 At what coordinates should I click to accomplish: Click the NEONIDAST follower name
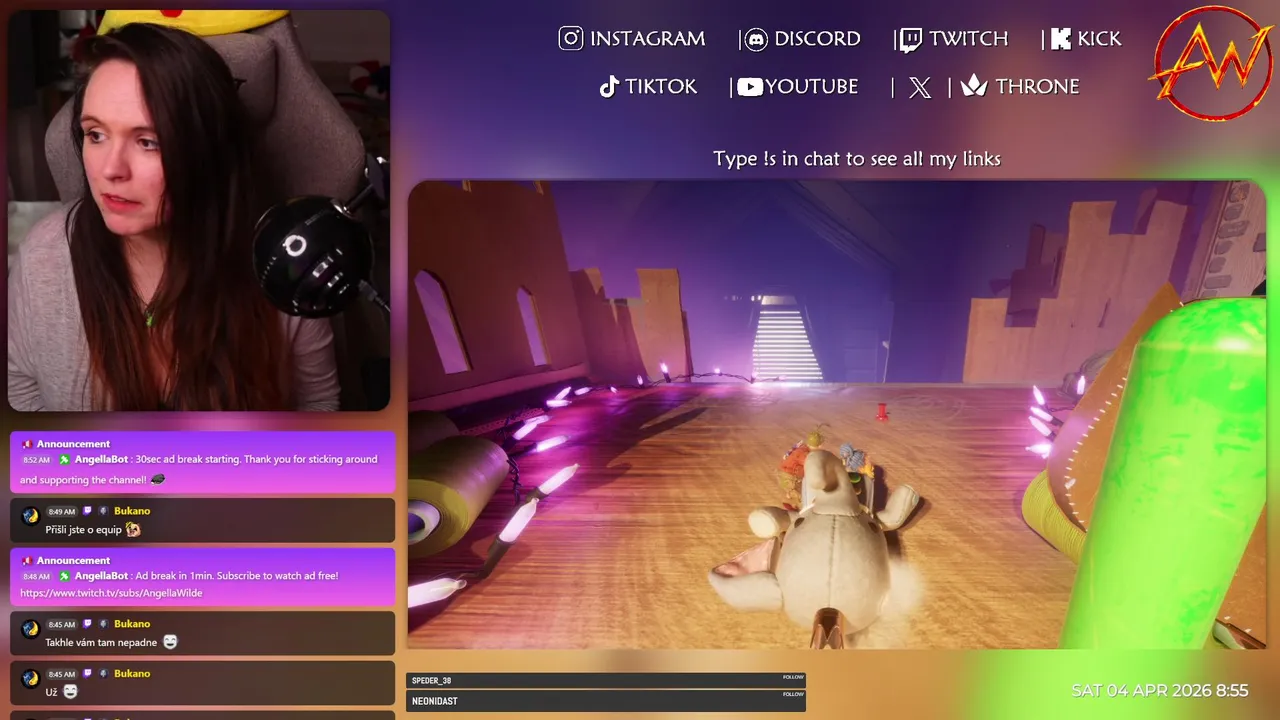pyautogui.click(x=435, y=702)
